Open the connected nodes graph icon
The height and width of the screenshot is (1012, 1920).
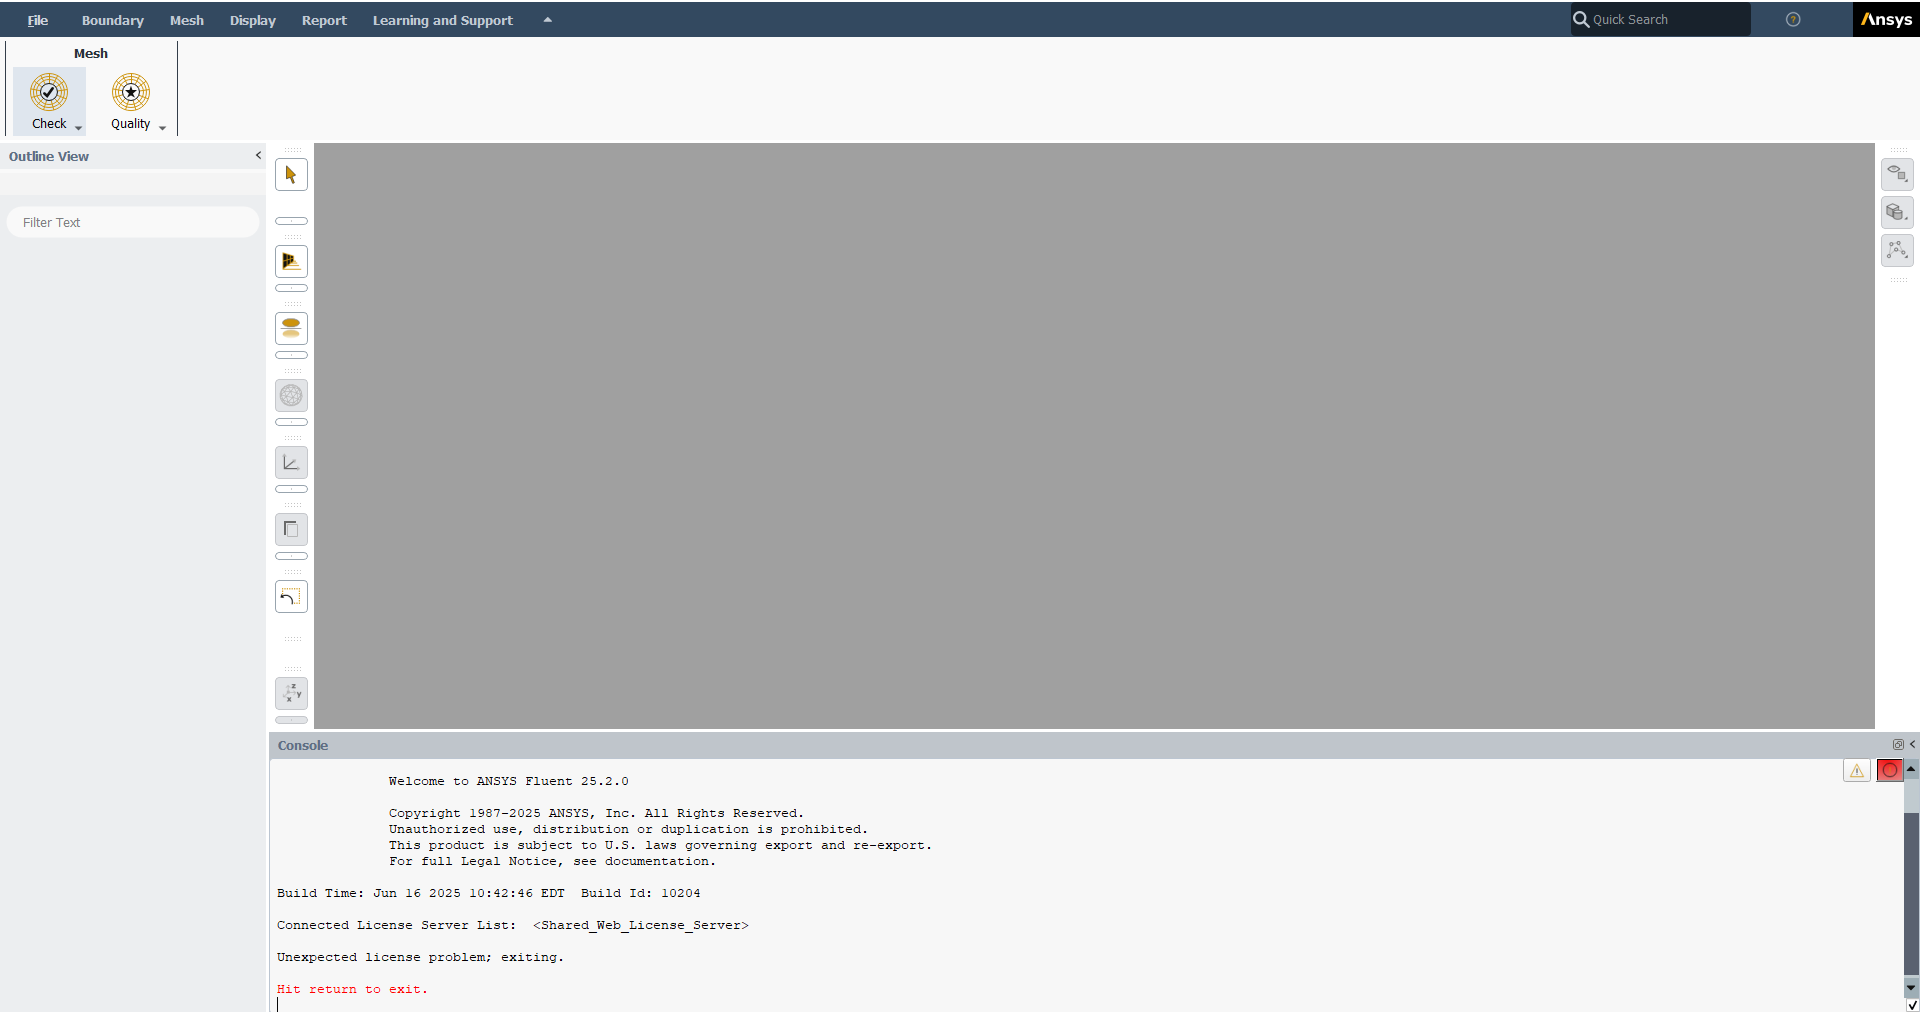1897,250
